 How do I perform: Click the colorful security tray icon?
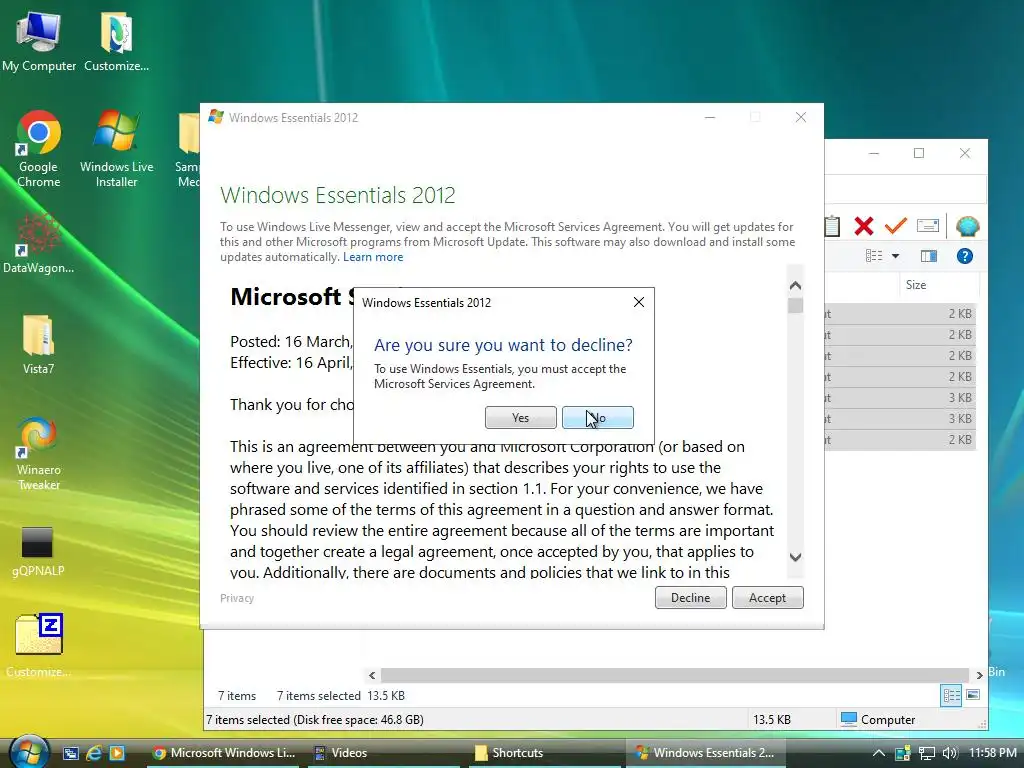point(903,753)
